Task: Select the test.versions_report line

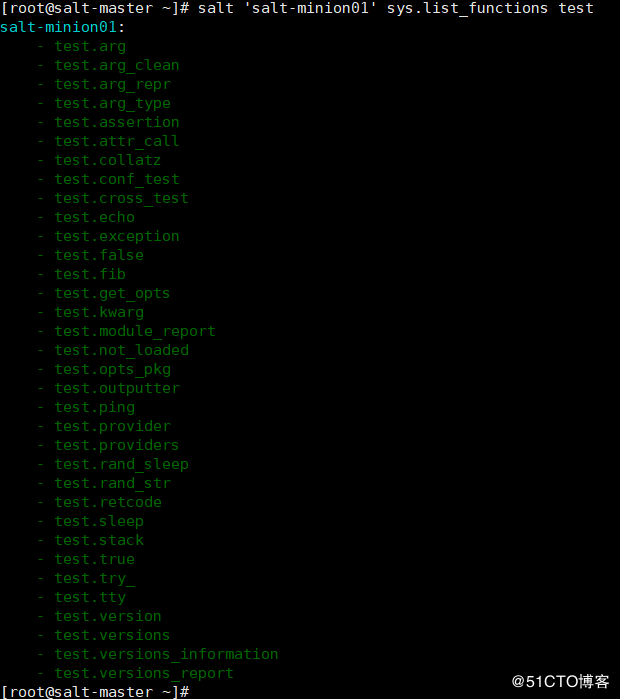Action: click(x=144, y=673)
